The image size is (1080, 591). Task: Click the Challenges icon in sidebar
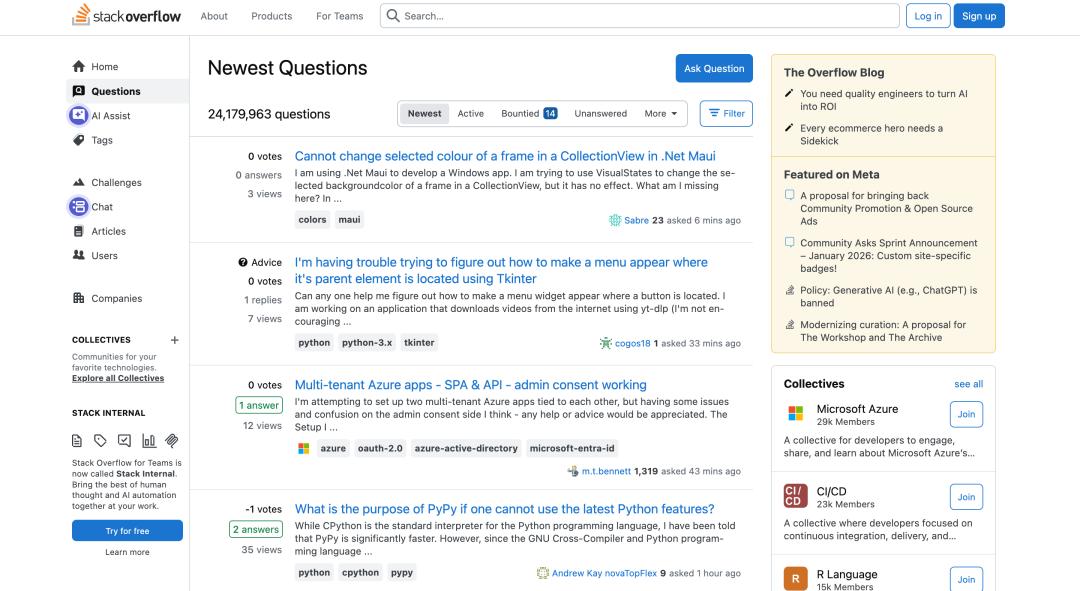pos(79,183)
